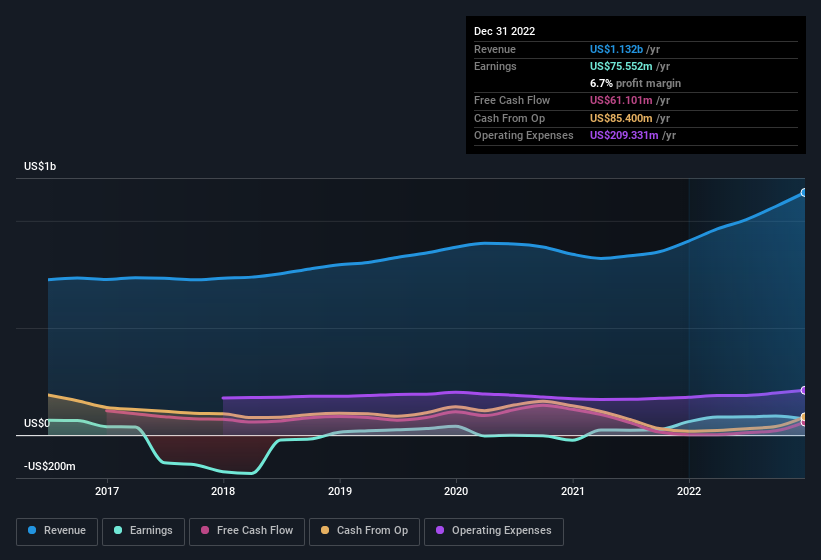
Task: Click the Cash From Op endpoint marker
Action: [804, 417]
